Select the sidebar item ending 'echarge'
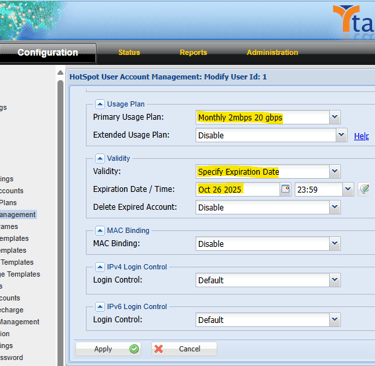Image resolution: width=375 pixels, height=366 pixels. tap(12, 310)
